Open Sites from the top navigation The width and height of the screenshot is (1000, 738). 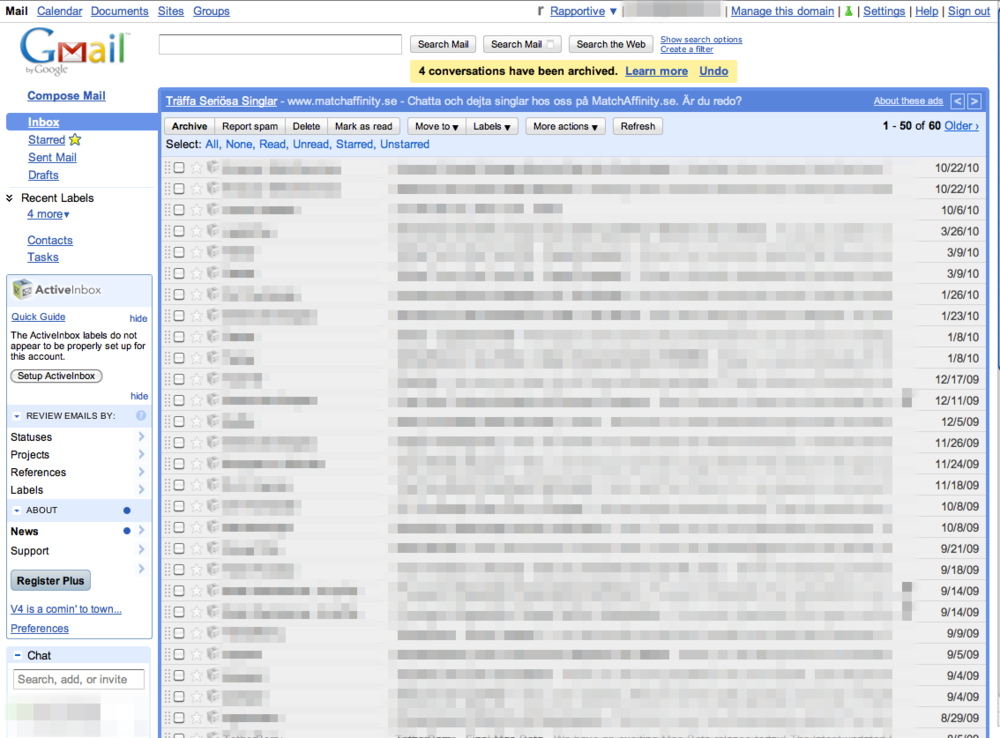tap(170, 11)
